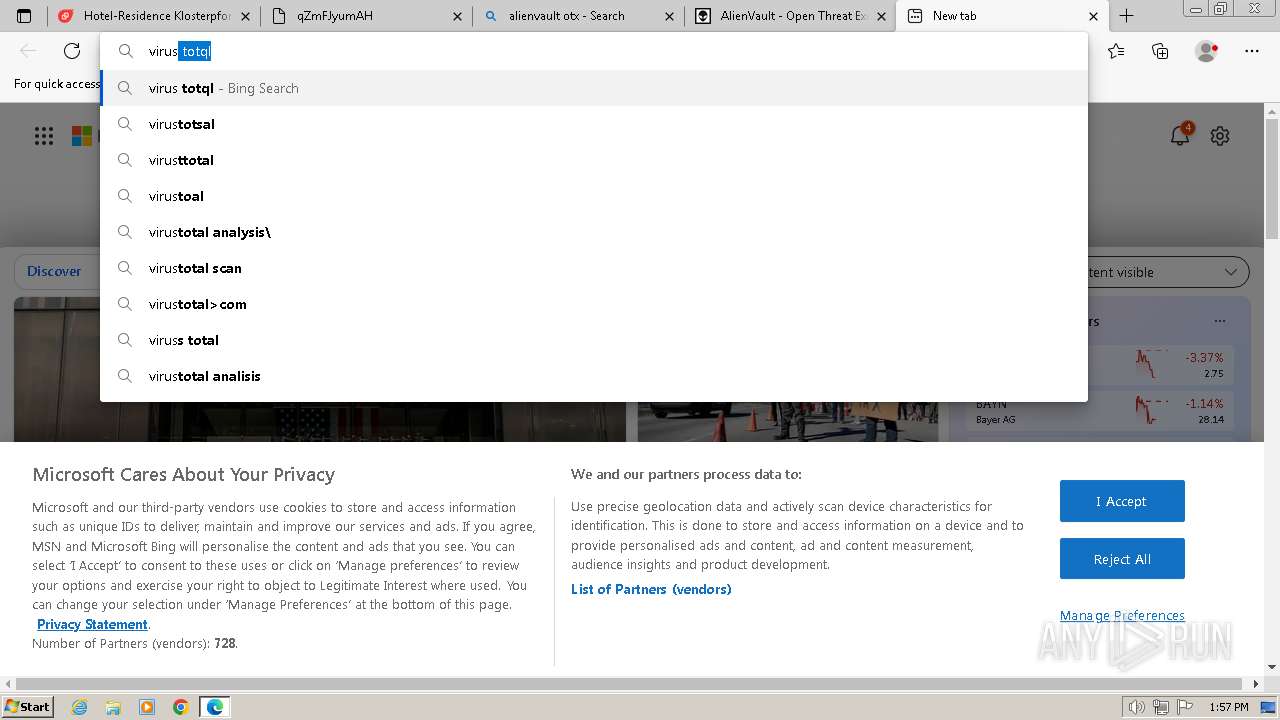Select the Discover feed button
1280x720 pixels.
54,271
